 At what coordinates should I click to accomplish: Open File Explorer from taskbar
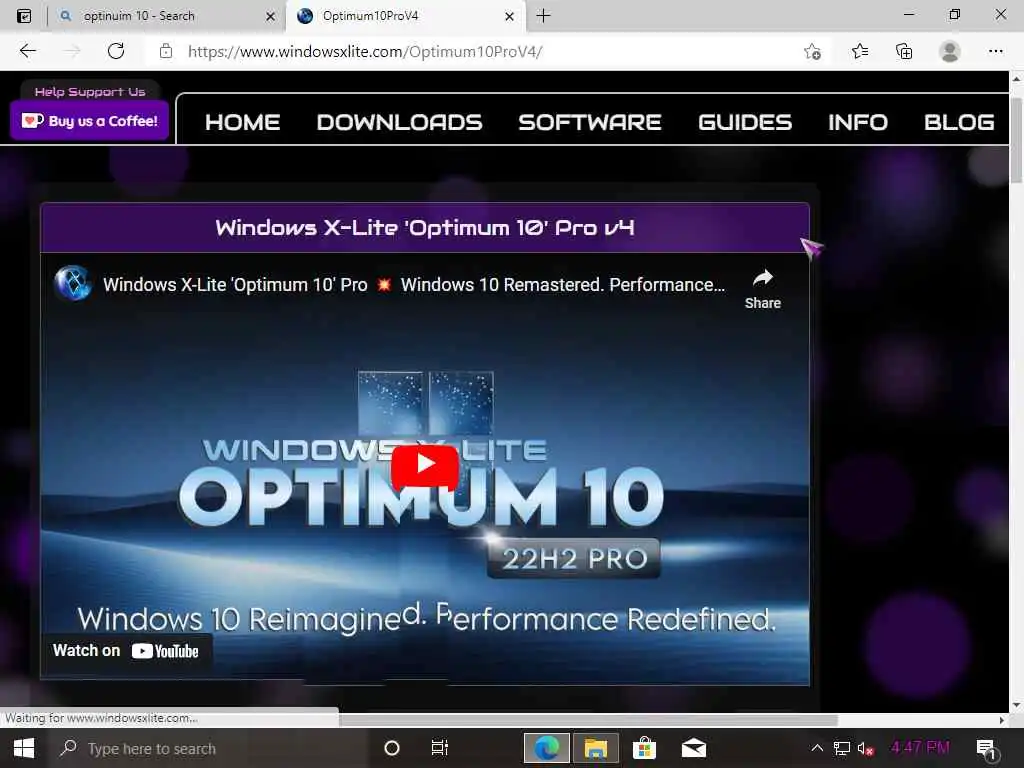595,748
